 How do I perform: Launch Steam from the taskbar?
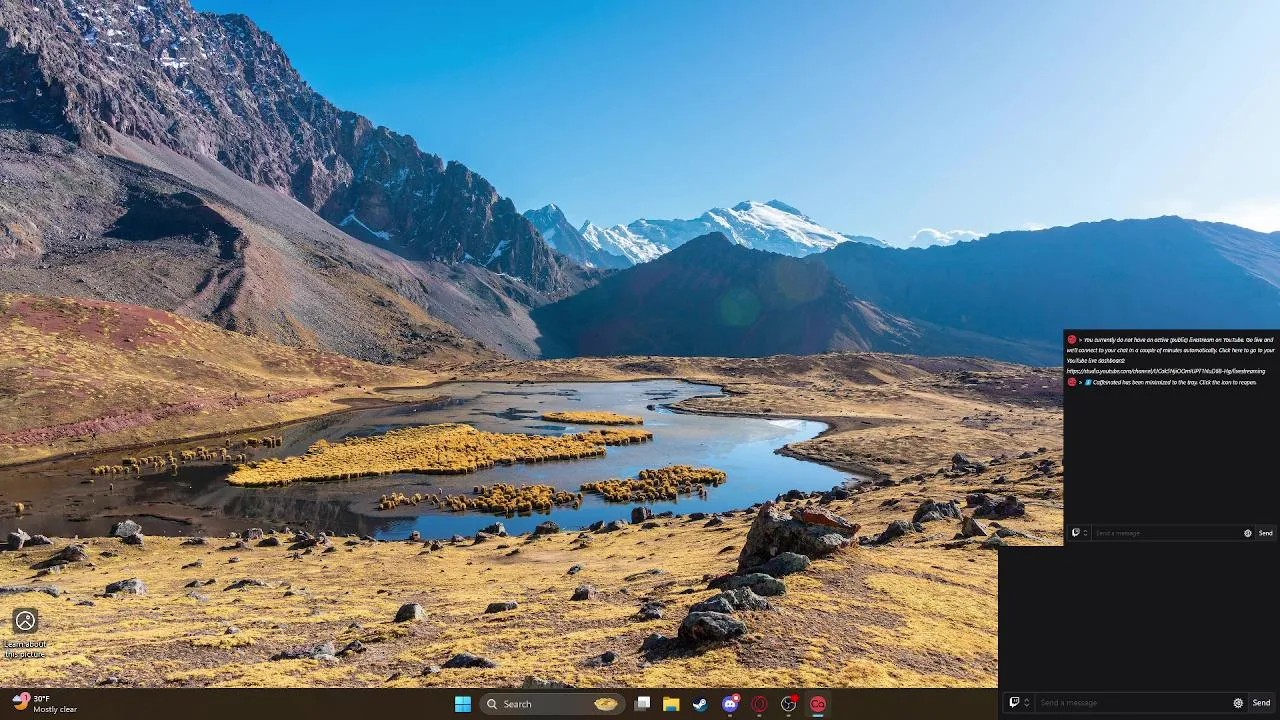pyautogui.click(x=700, y=704)
